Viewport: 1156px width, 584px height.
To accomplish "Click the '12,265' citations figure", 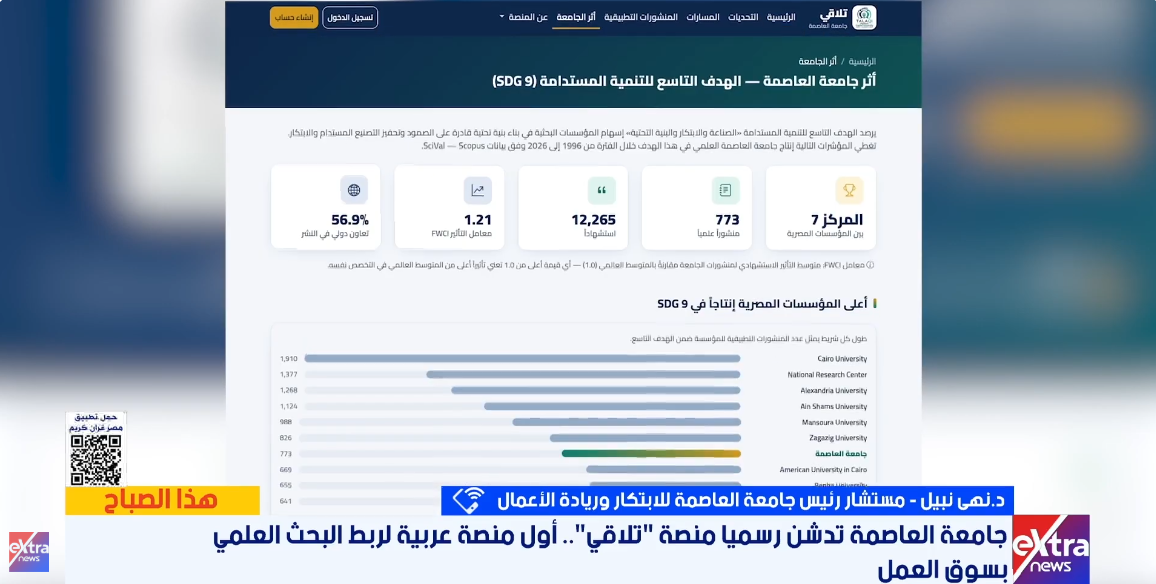I will (593, 220).
